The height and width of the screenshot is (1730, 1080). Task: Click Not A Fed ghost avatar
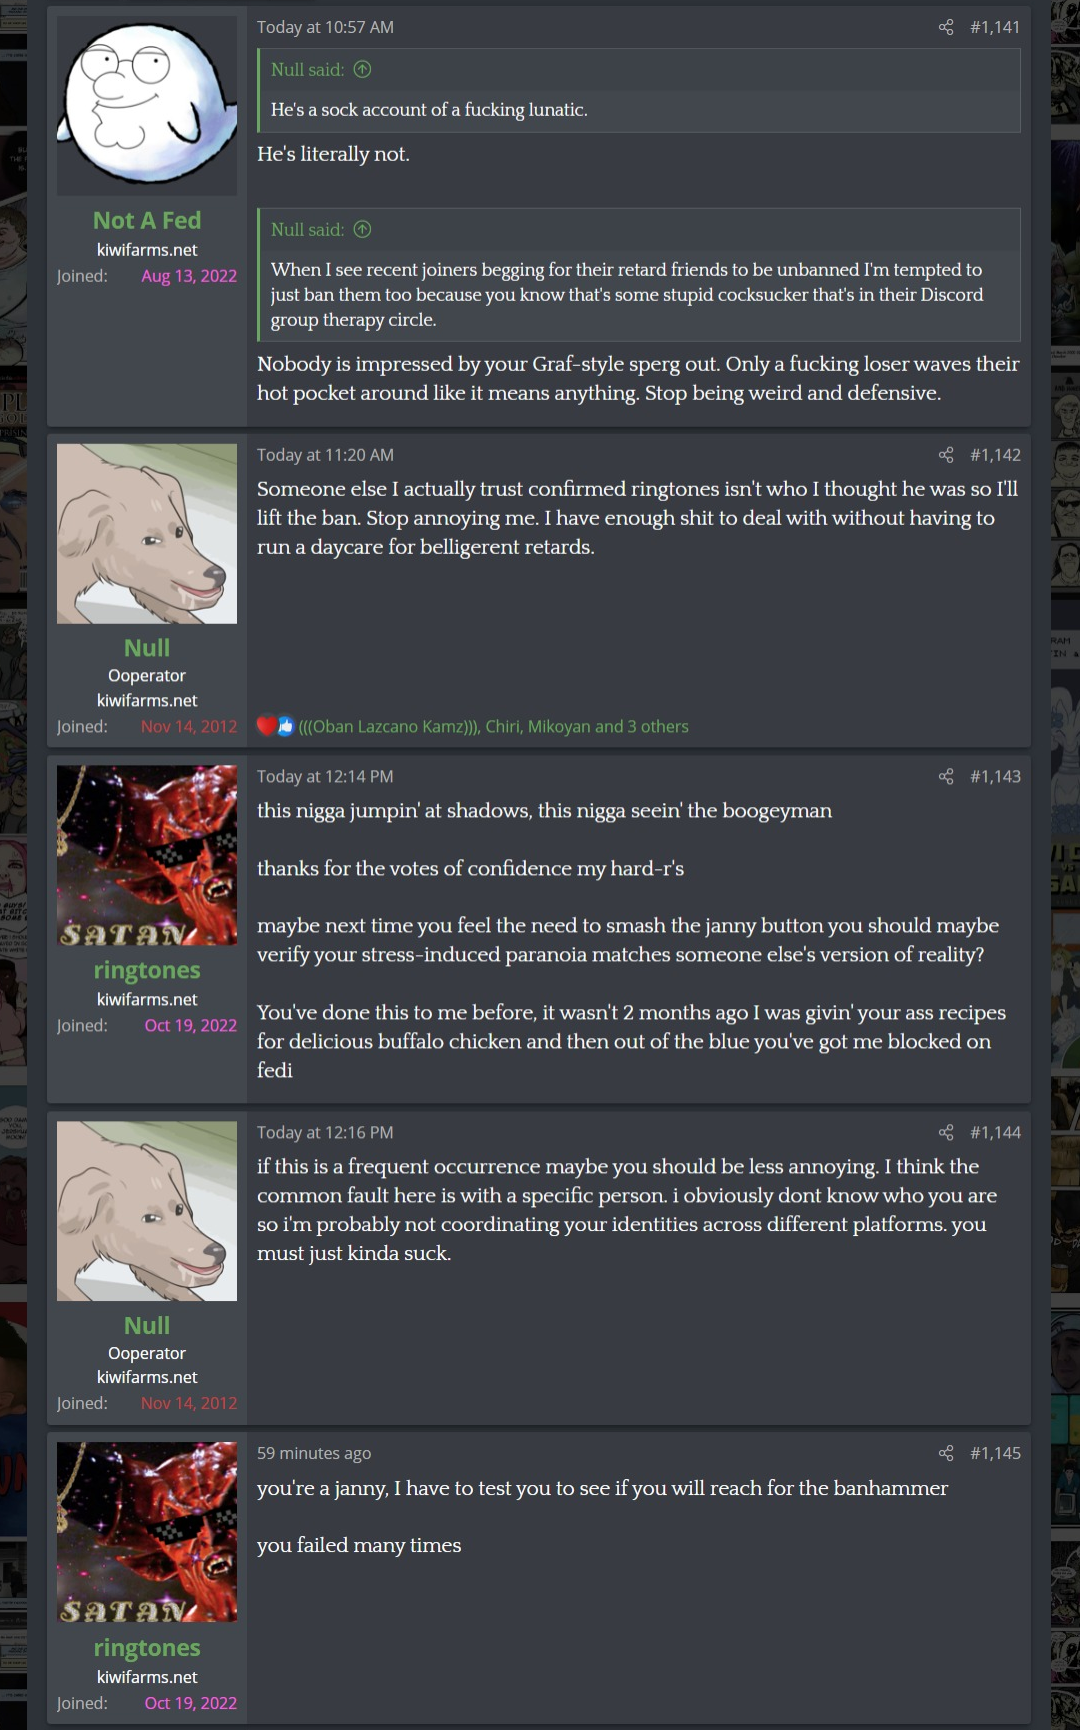147,106
